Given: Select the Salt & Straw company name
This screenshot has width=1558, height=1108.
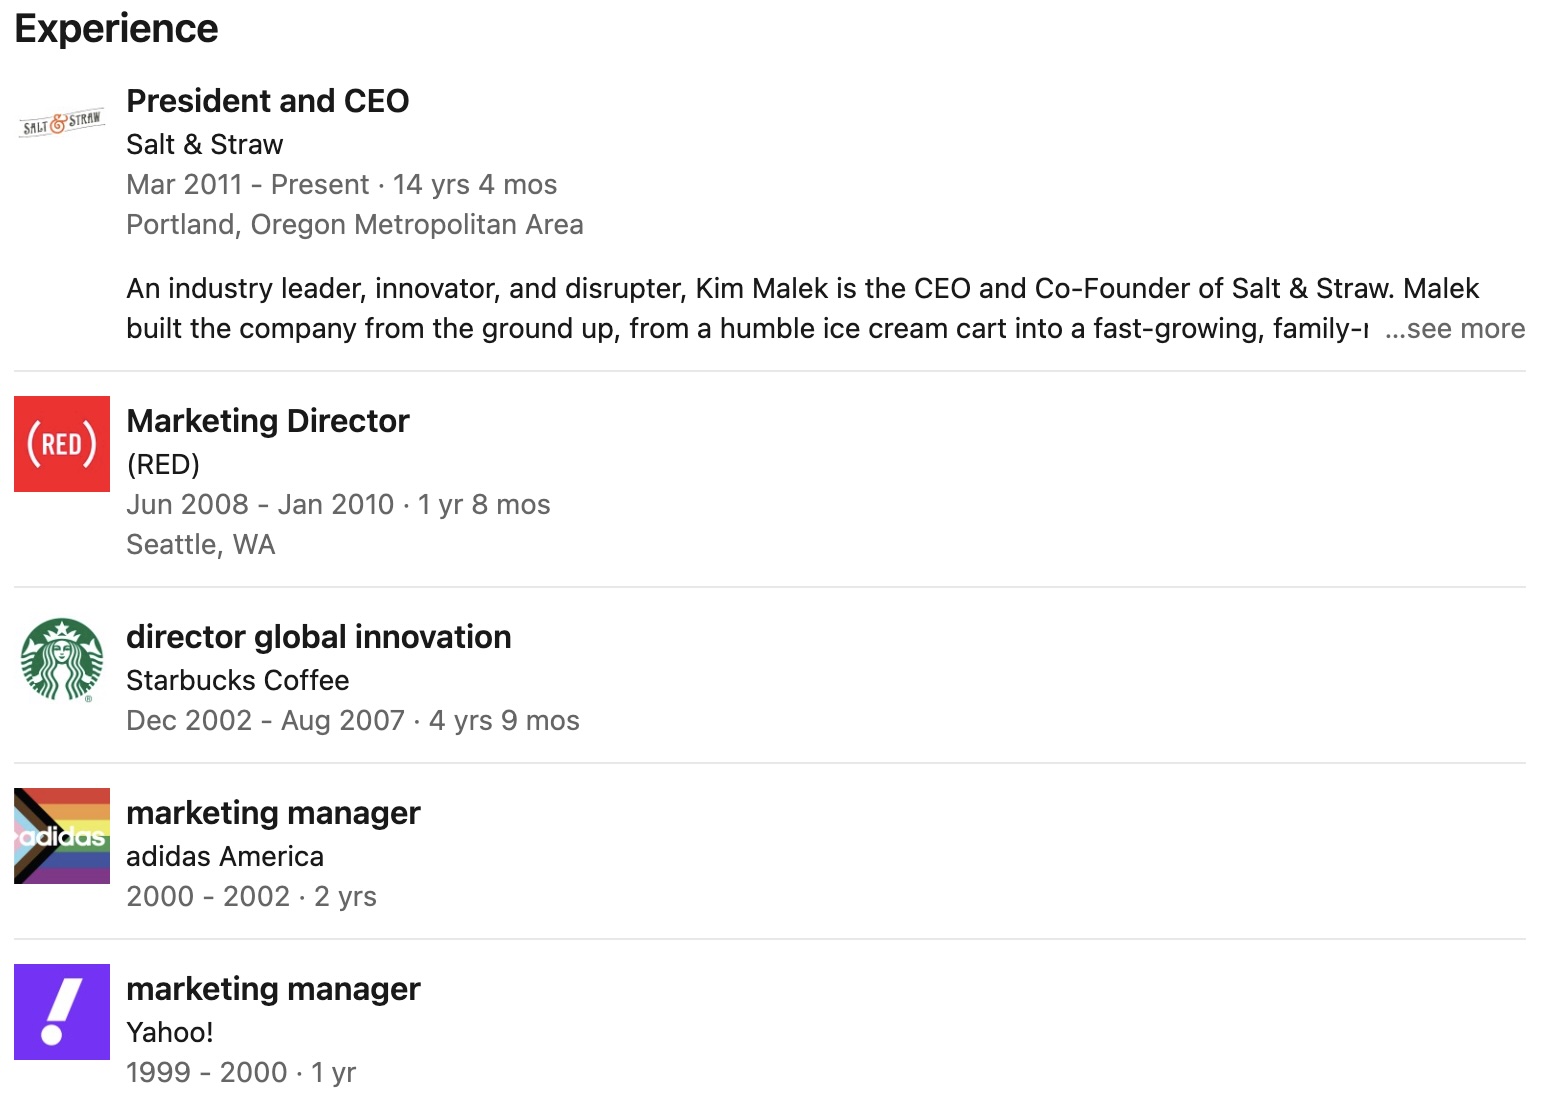Looking at the screenshot, I should (x=205, y=145).
